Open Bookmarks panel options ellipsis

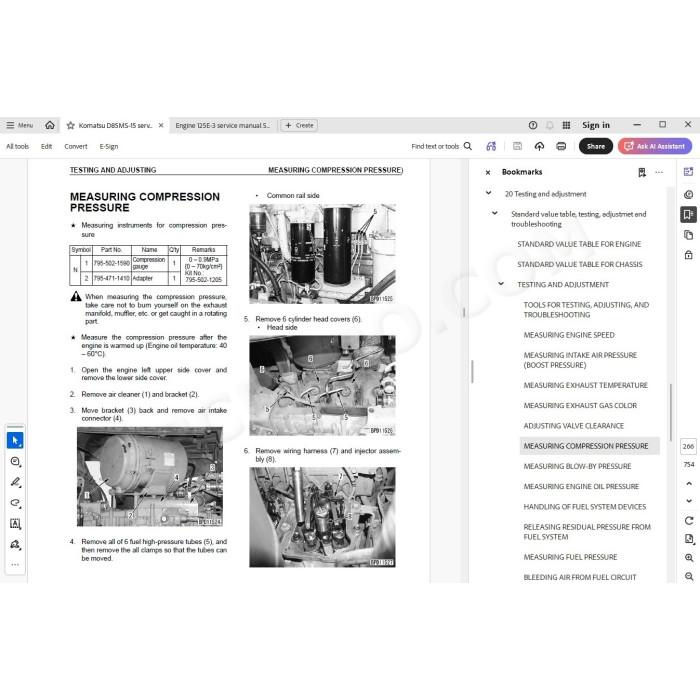coord(659,172)
